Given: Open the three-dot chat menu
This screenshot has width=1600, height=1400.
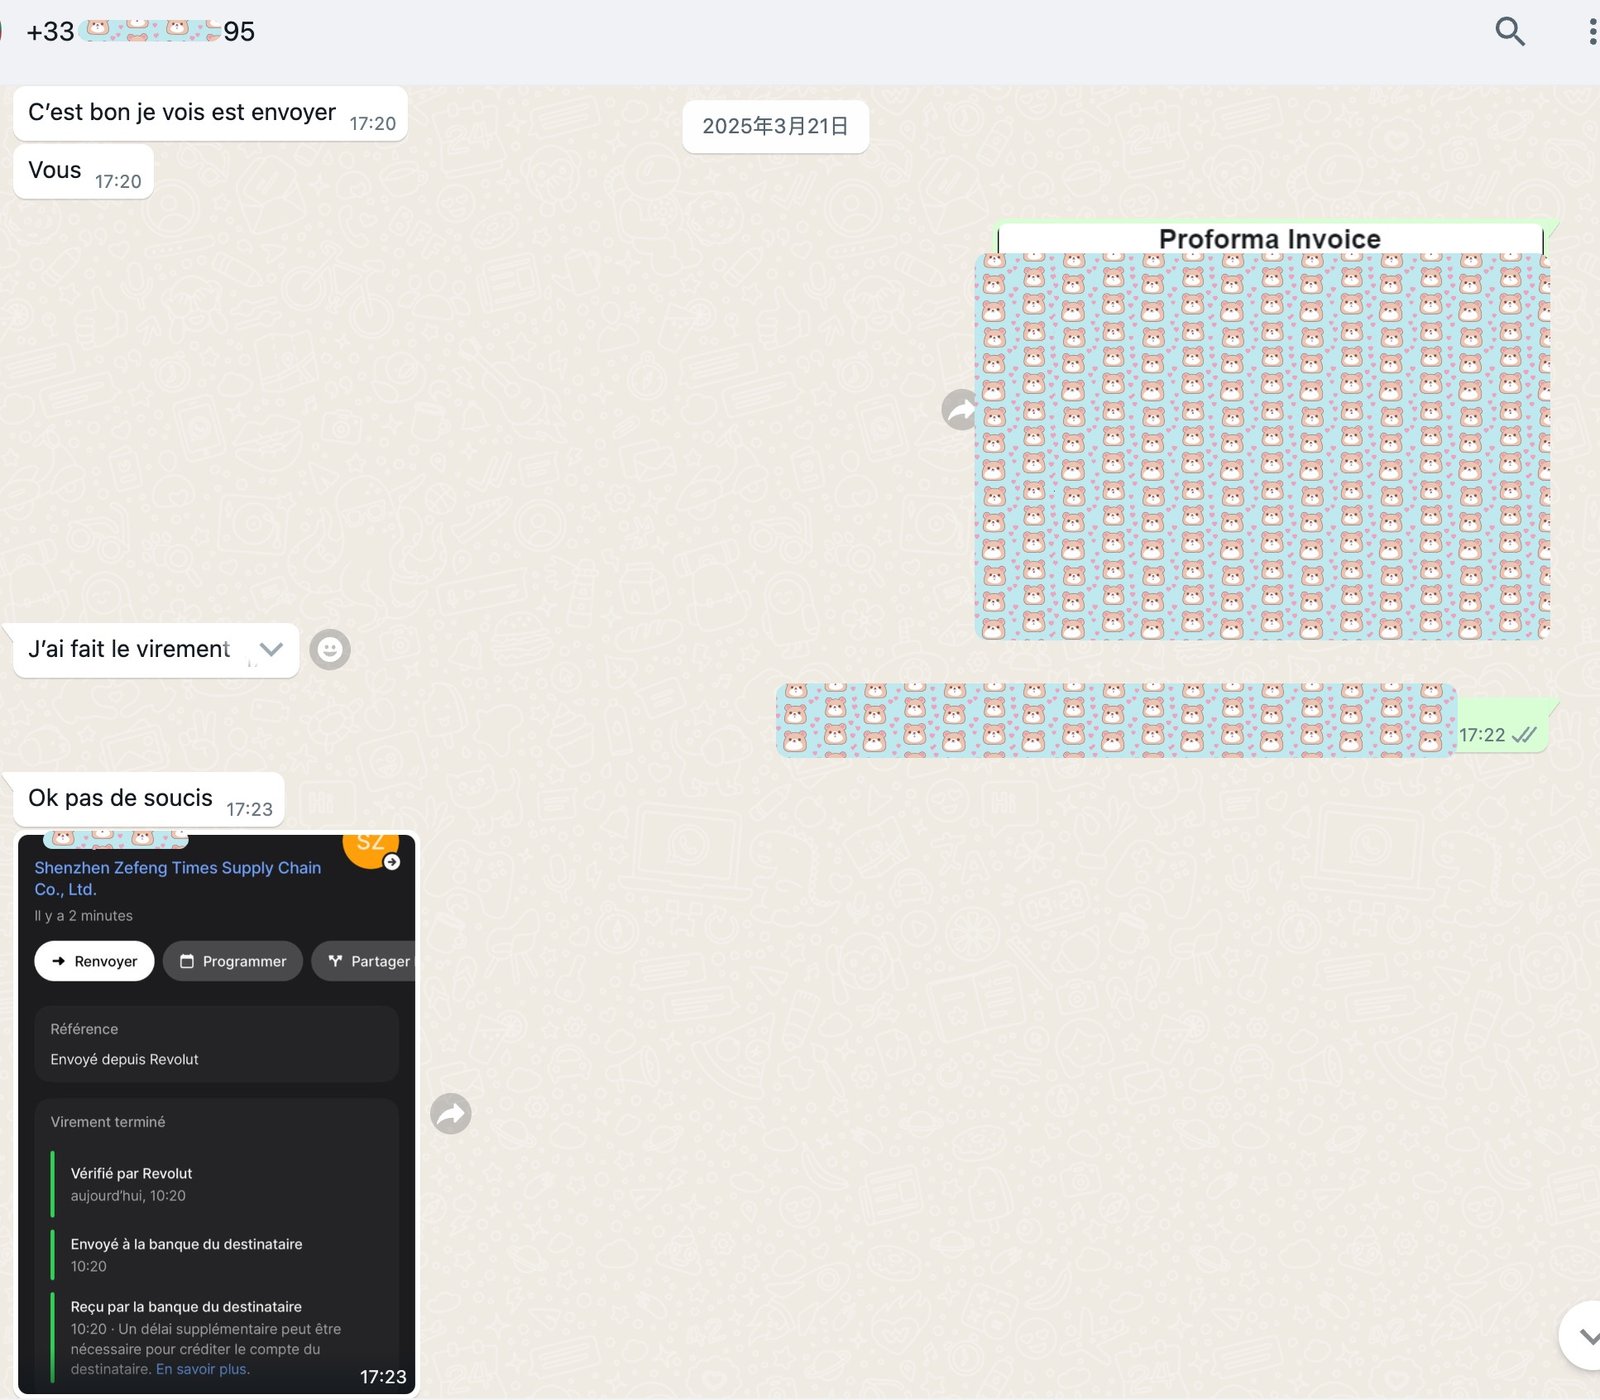Looking at the screenshot, I should pos(1591,32).
